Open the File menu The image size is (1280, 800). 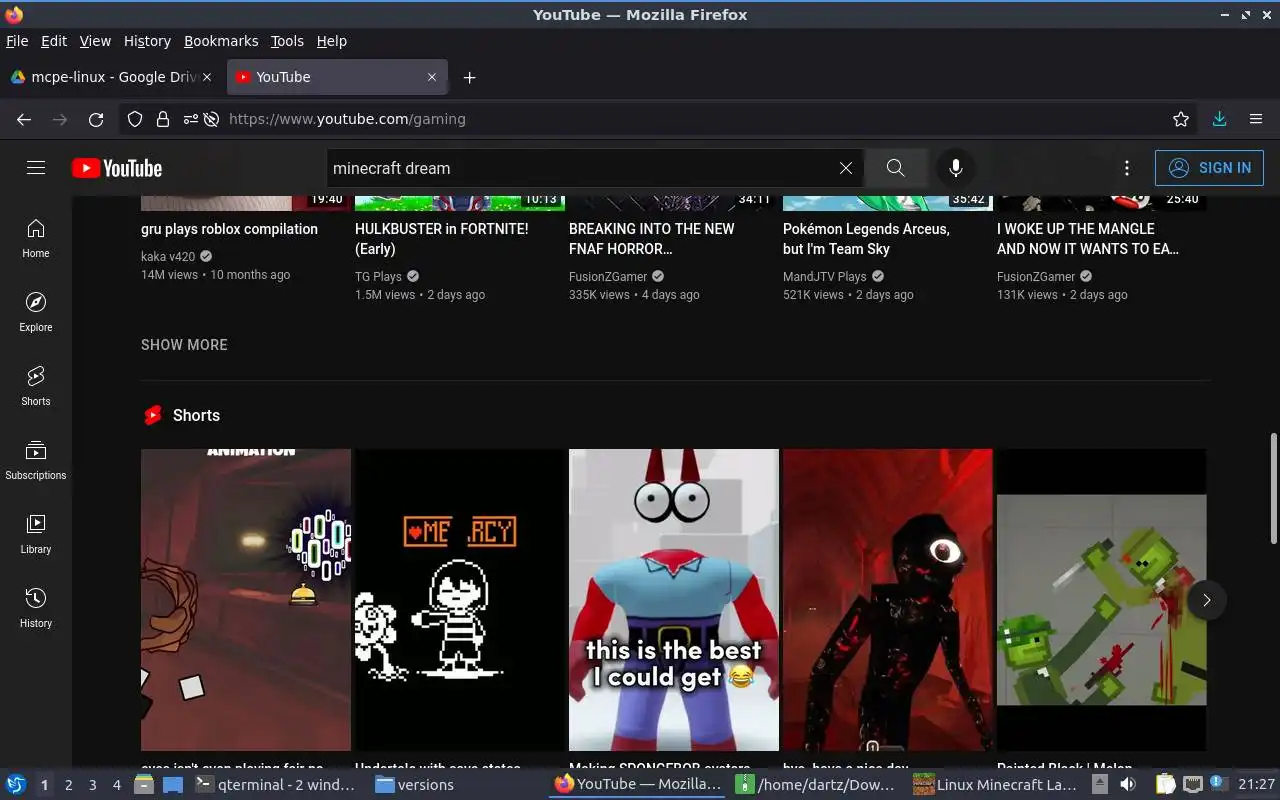pos(17,41)
